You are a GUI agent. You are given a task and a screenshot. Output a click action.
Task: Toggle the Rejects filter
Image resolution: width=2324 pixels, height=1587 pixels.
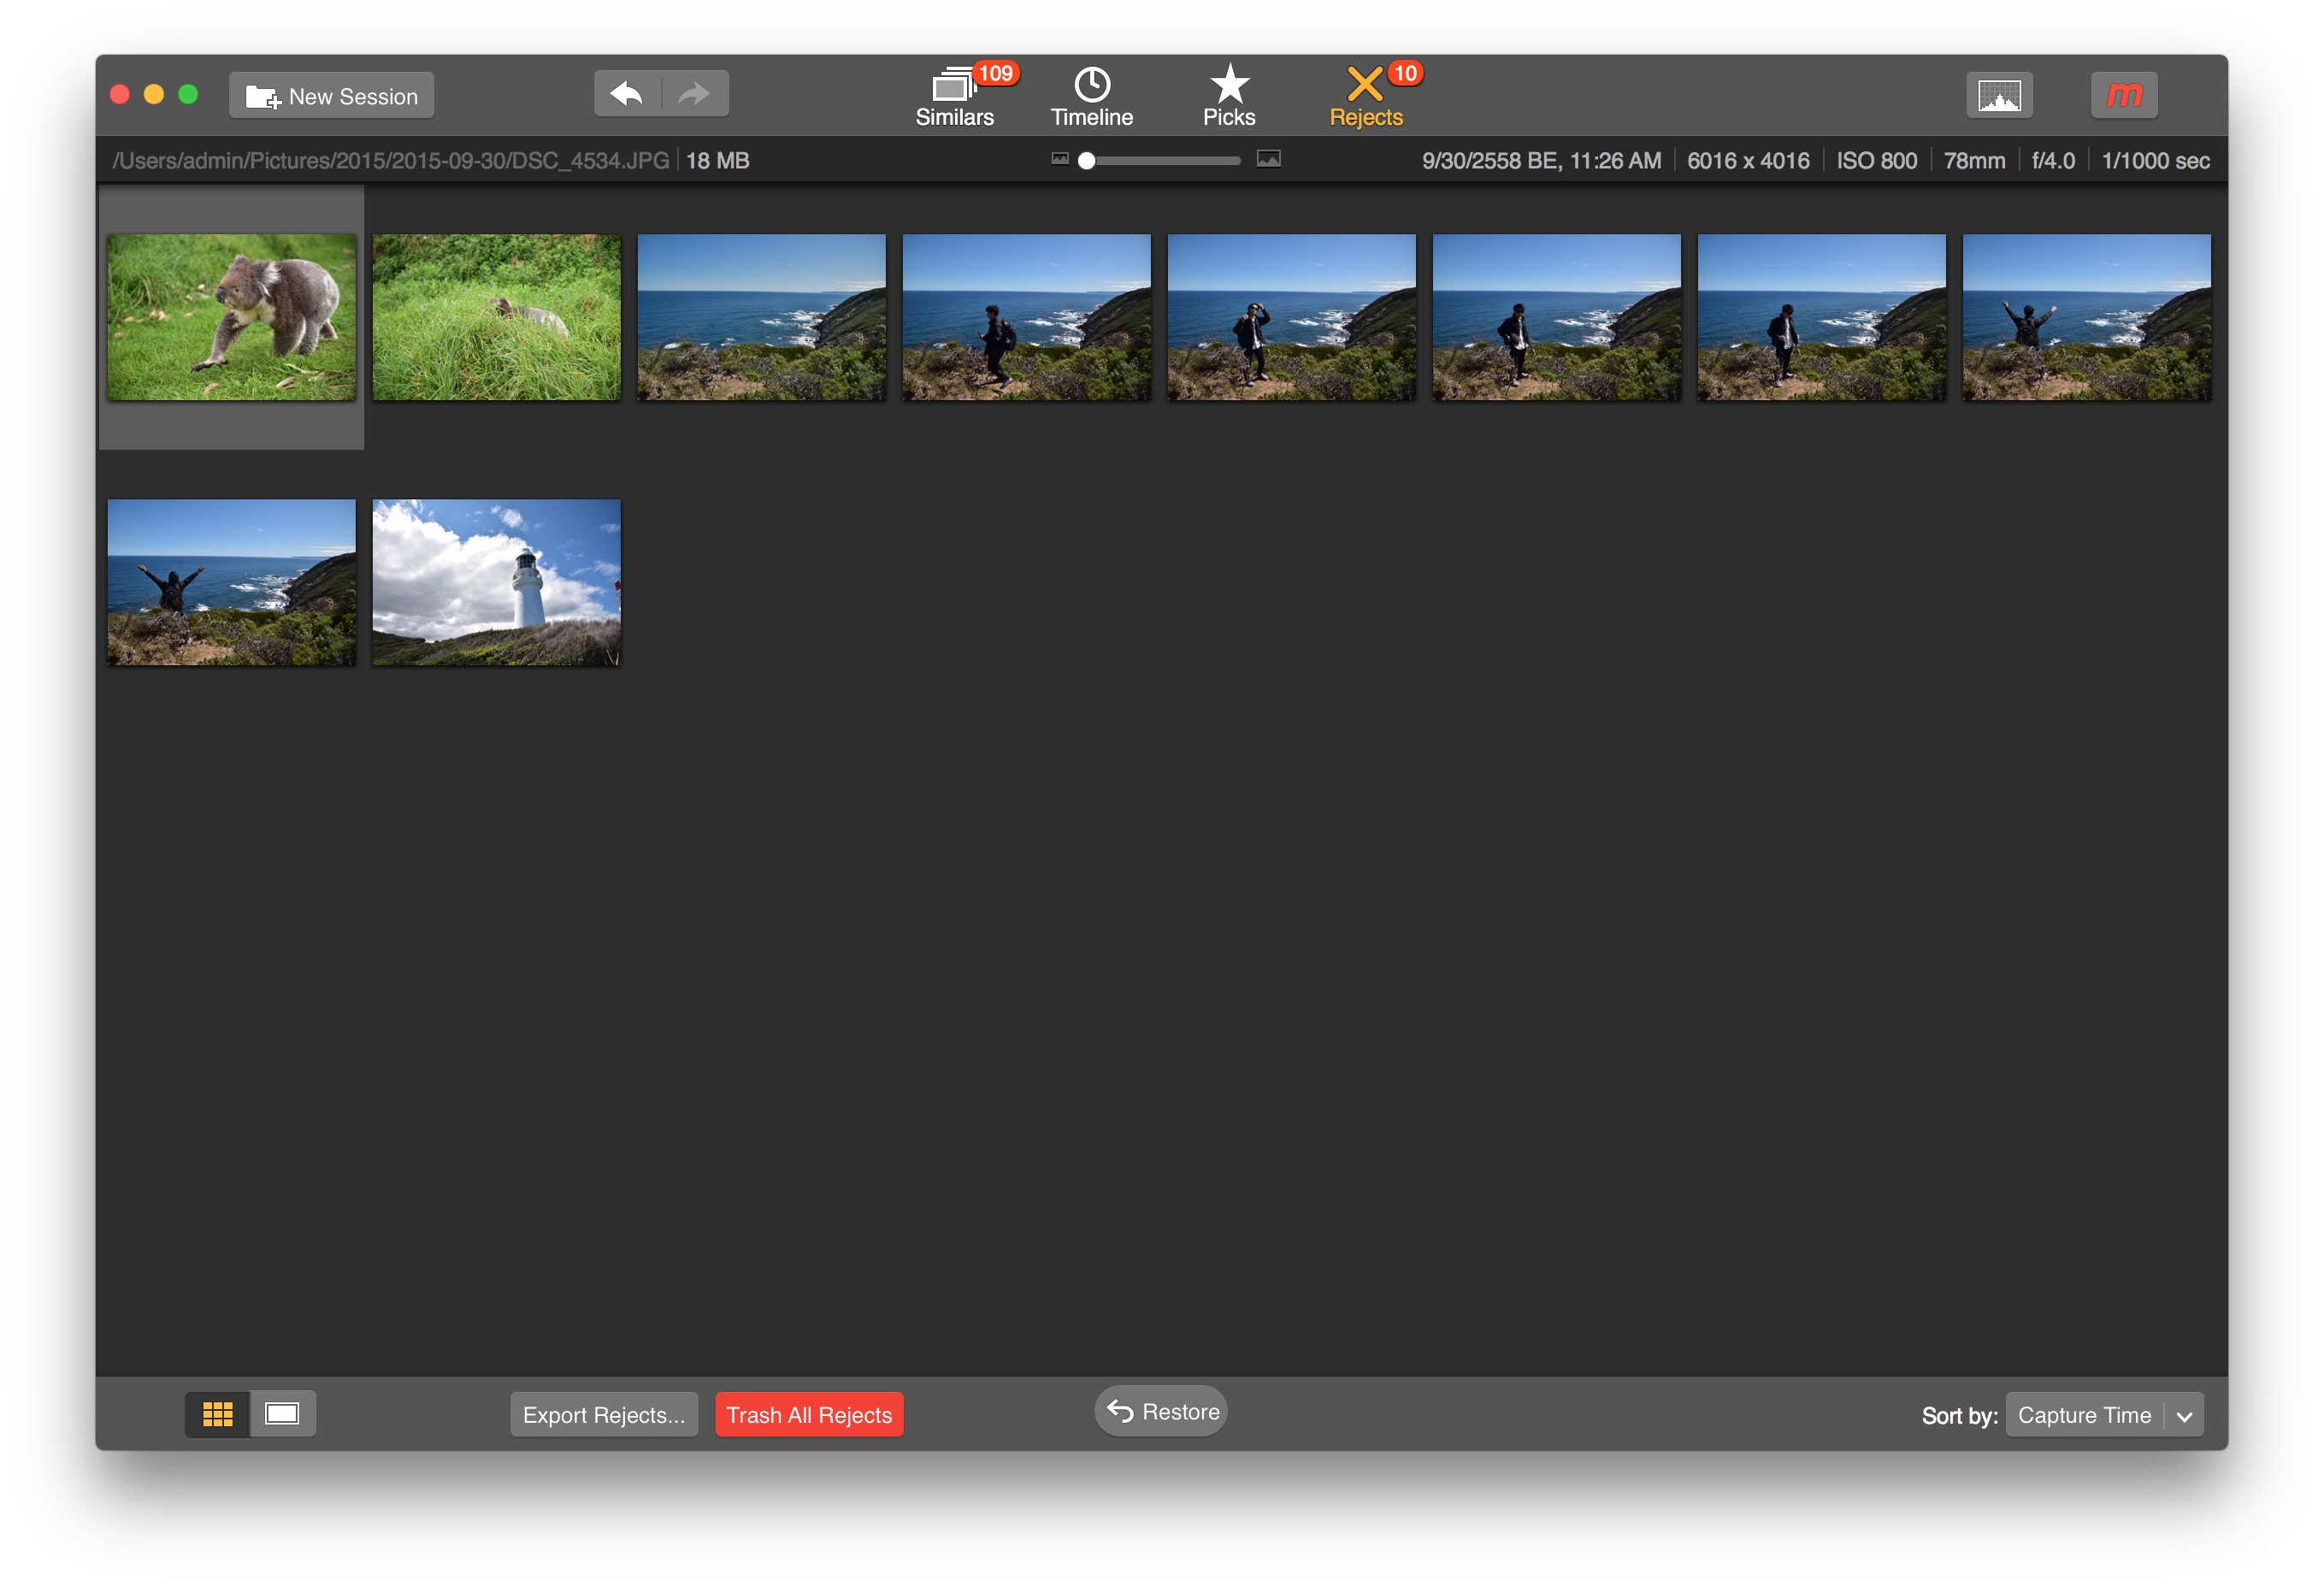[1365, 95]
